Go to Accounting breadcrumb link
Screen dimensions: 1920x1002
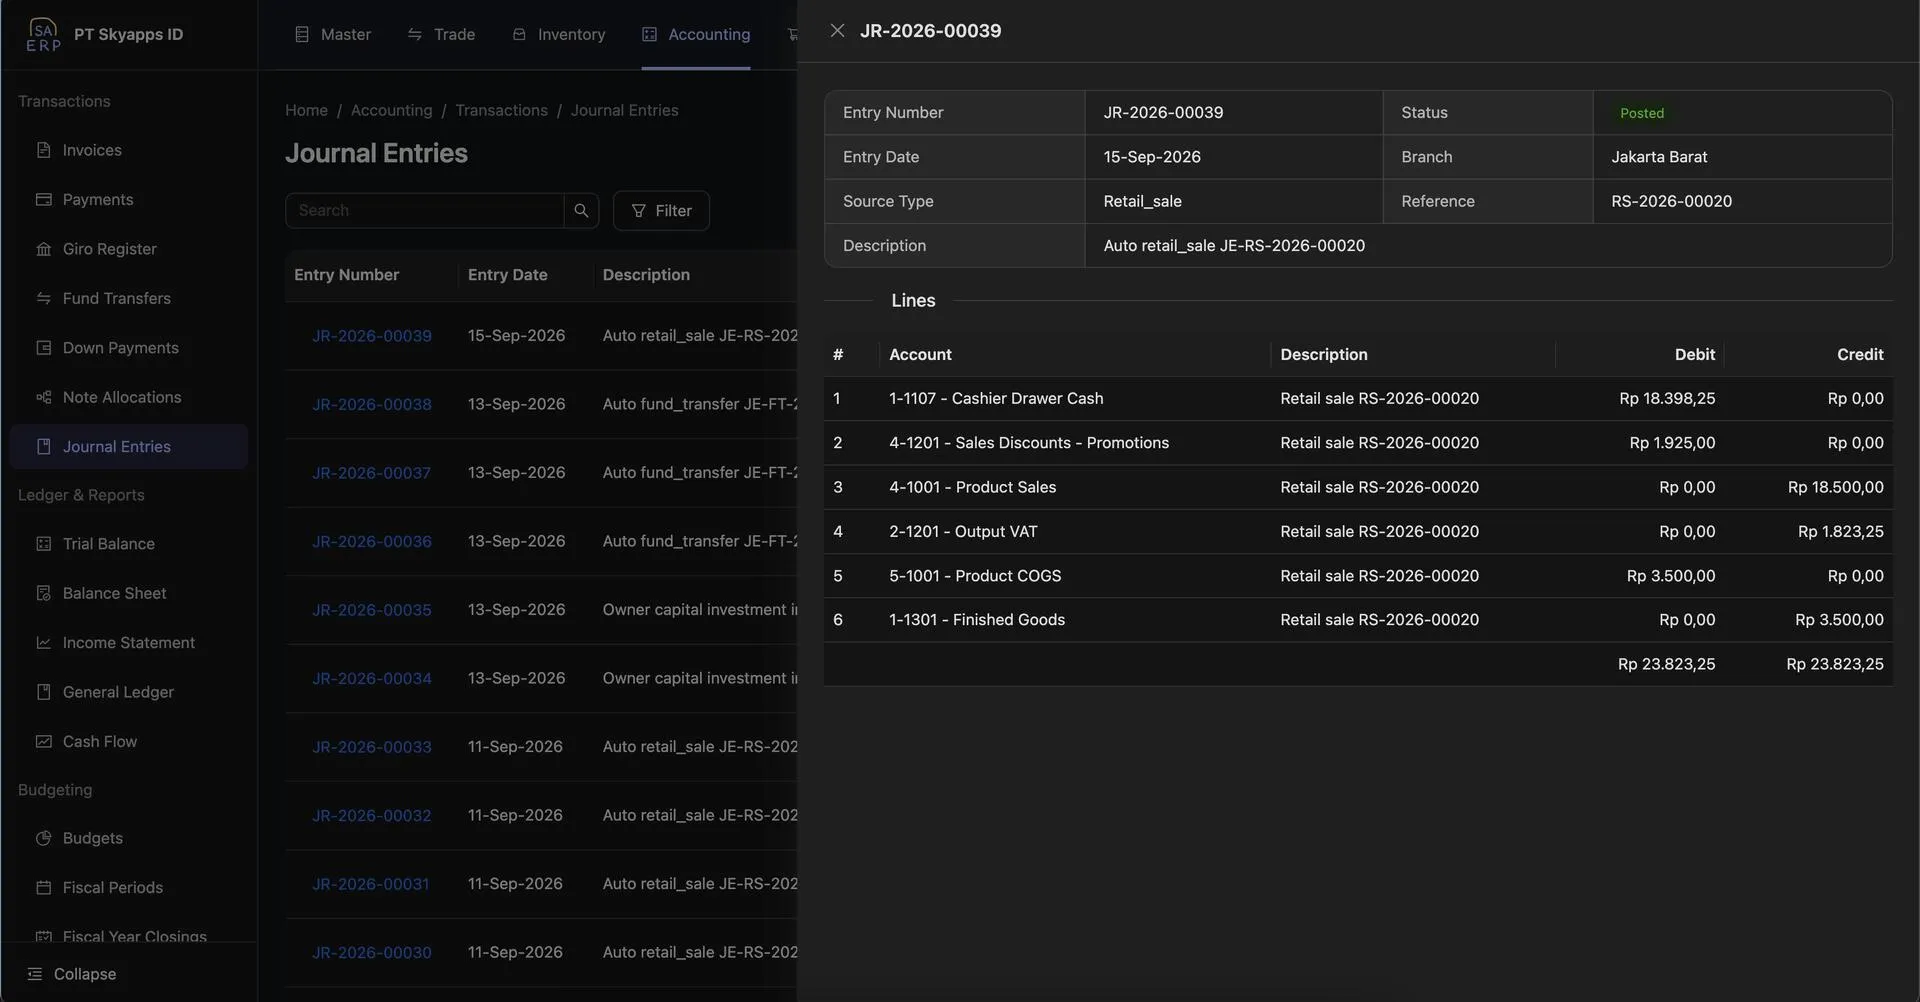(x=391, y=110)
